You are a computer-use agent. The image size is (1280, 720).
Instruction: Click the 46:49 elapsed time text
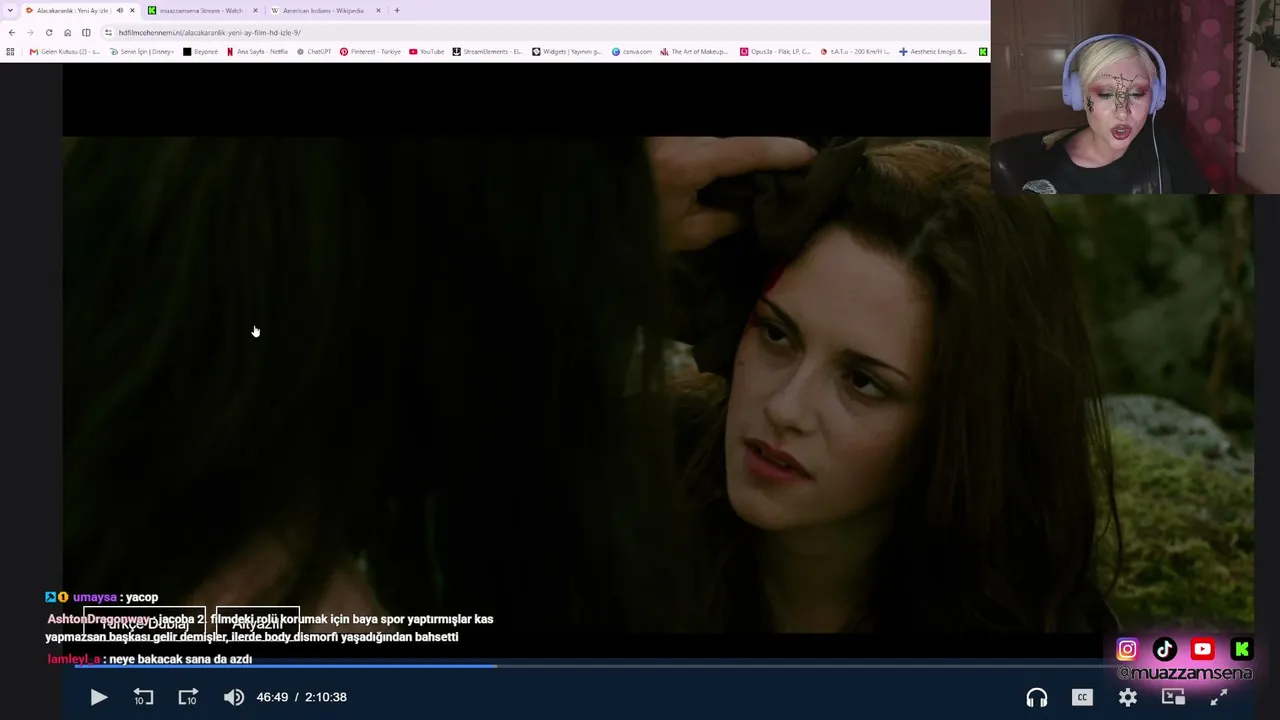tap(272, 697)
